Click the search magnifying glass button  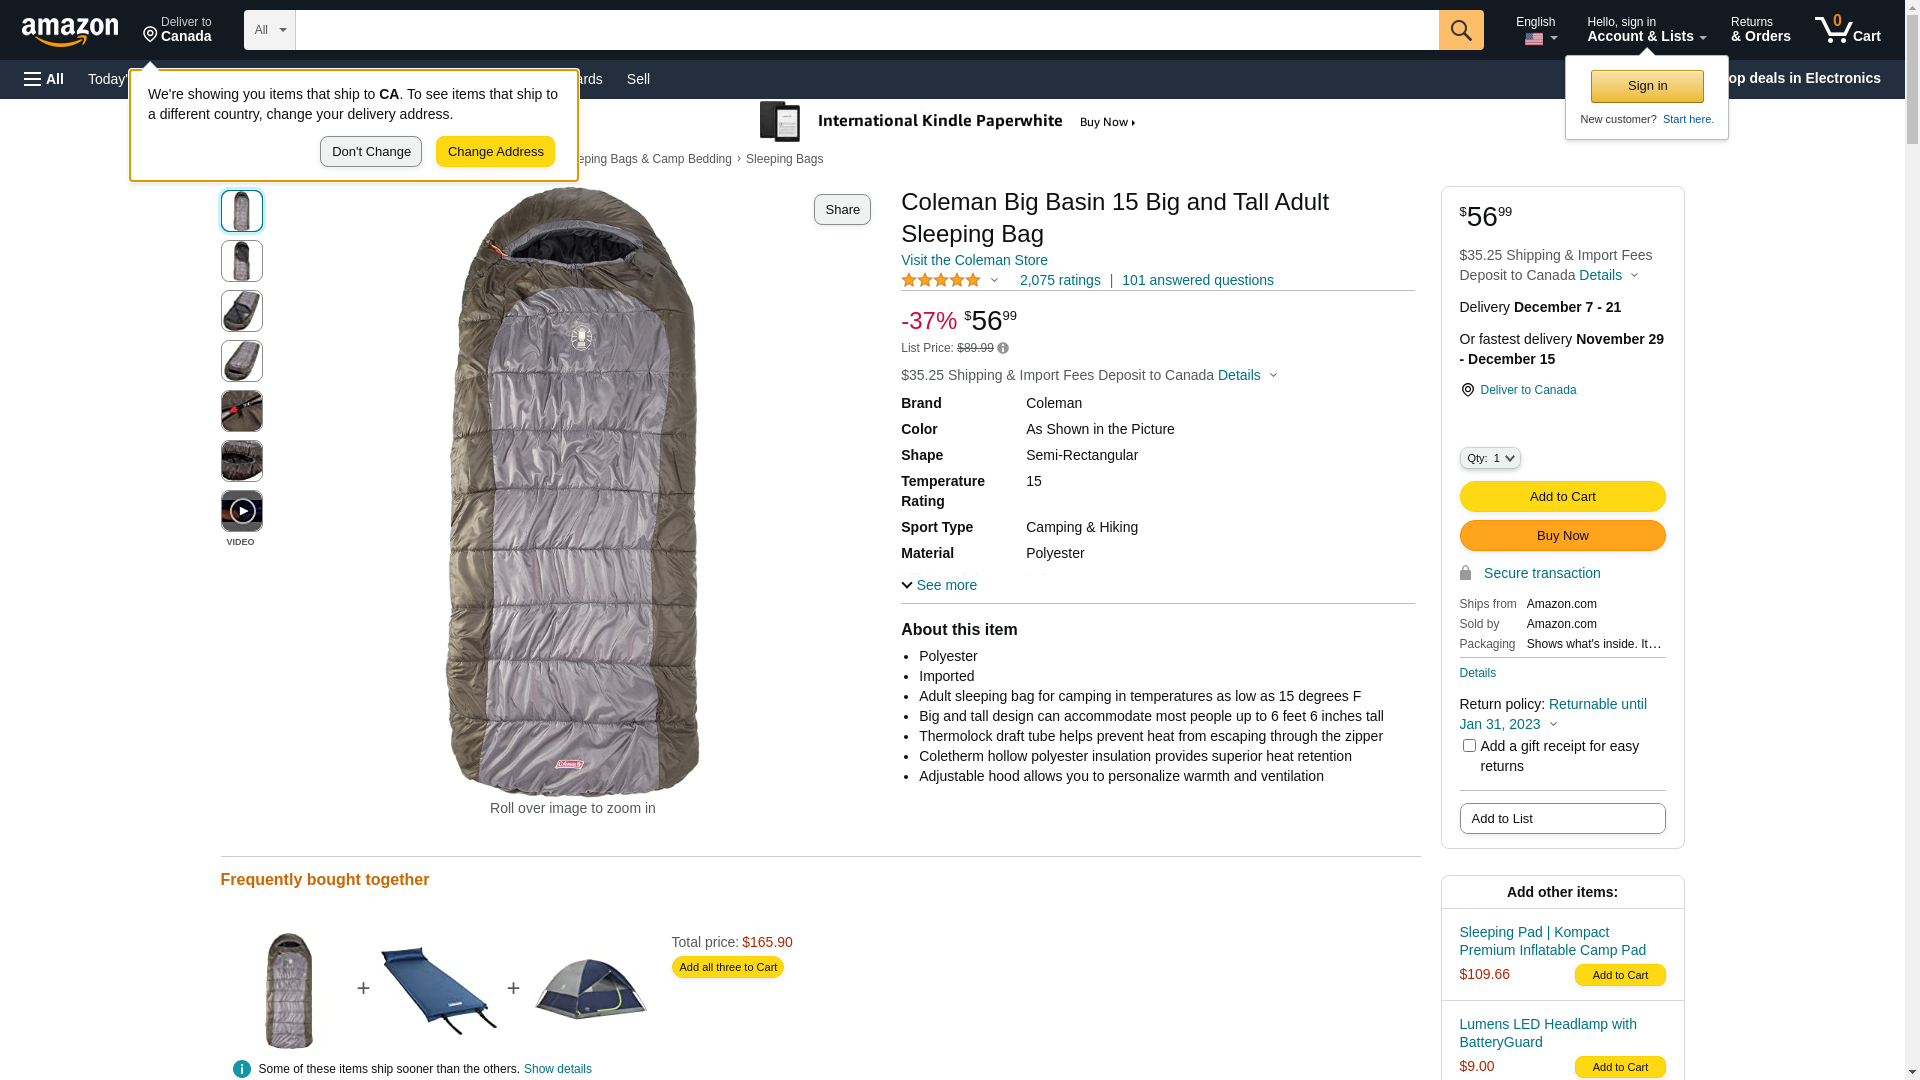[1461, 30]
